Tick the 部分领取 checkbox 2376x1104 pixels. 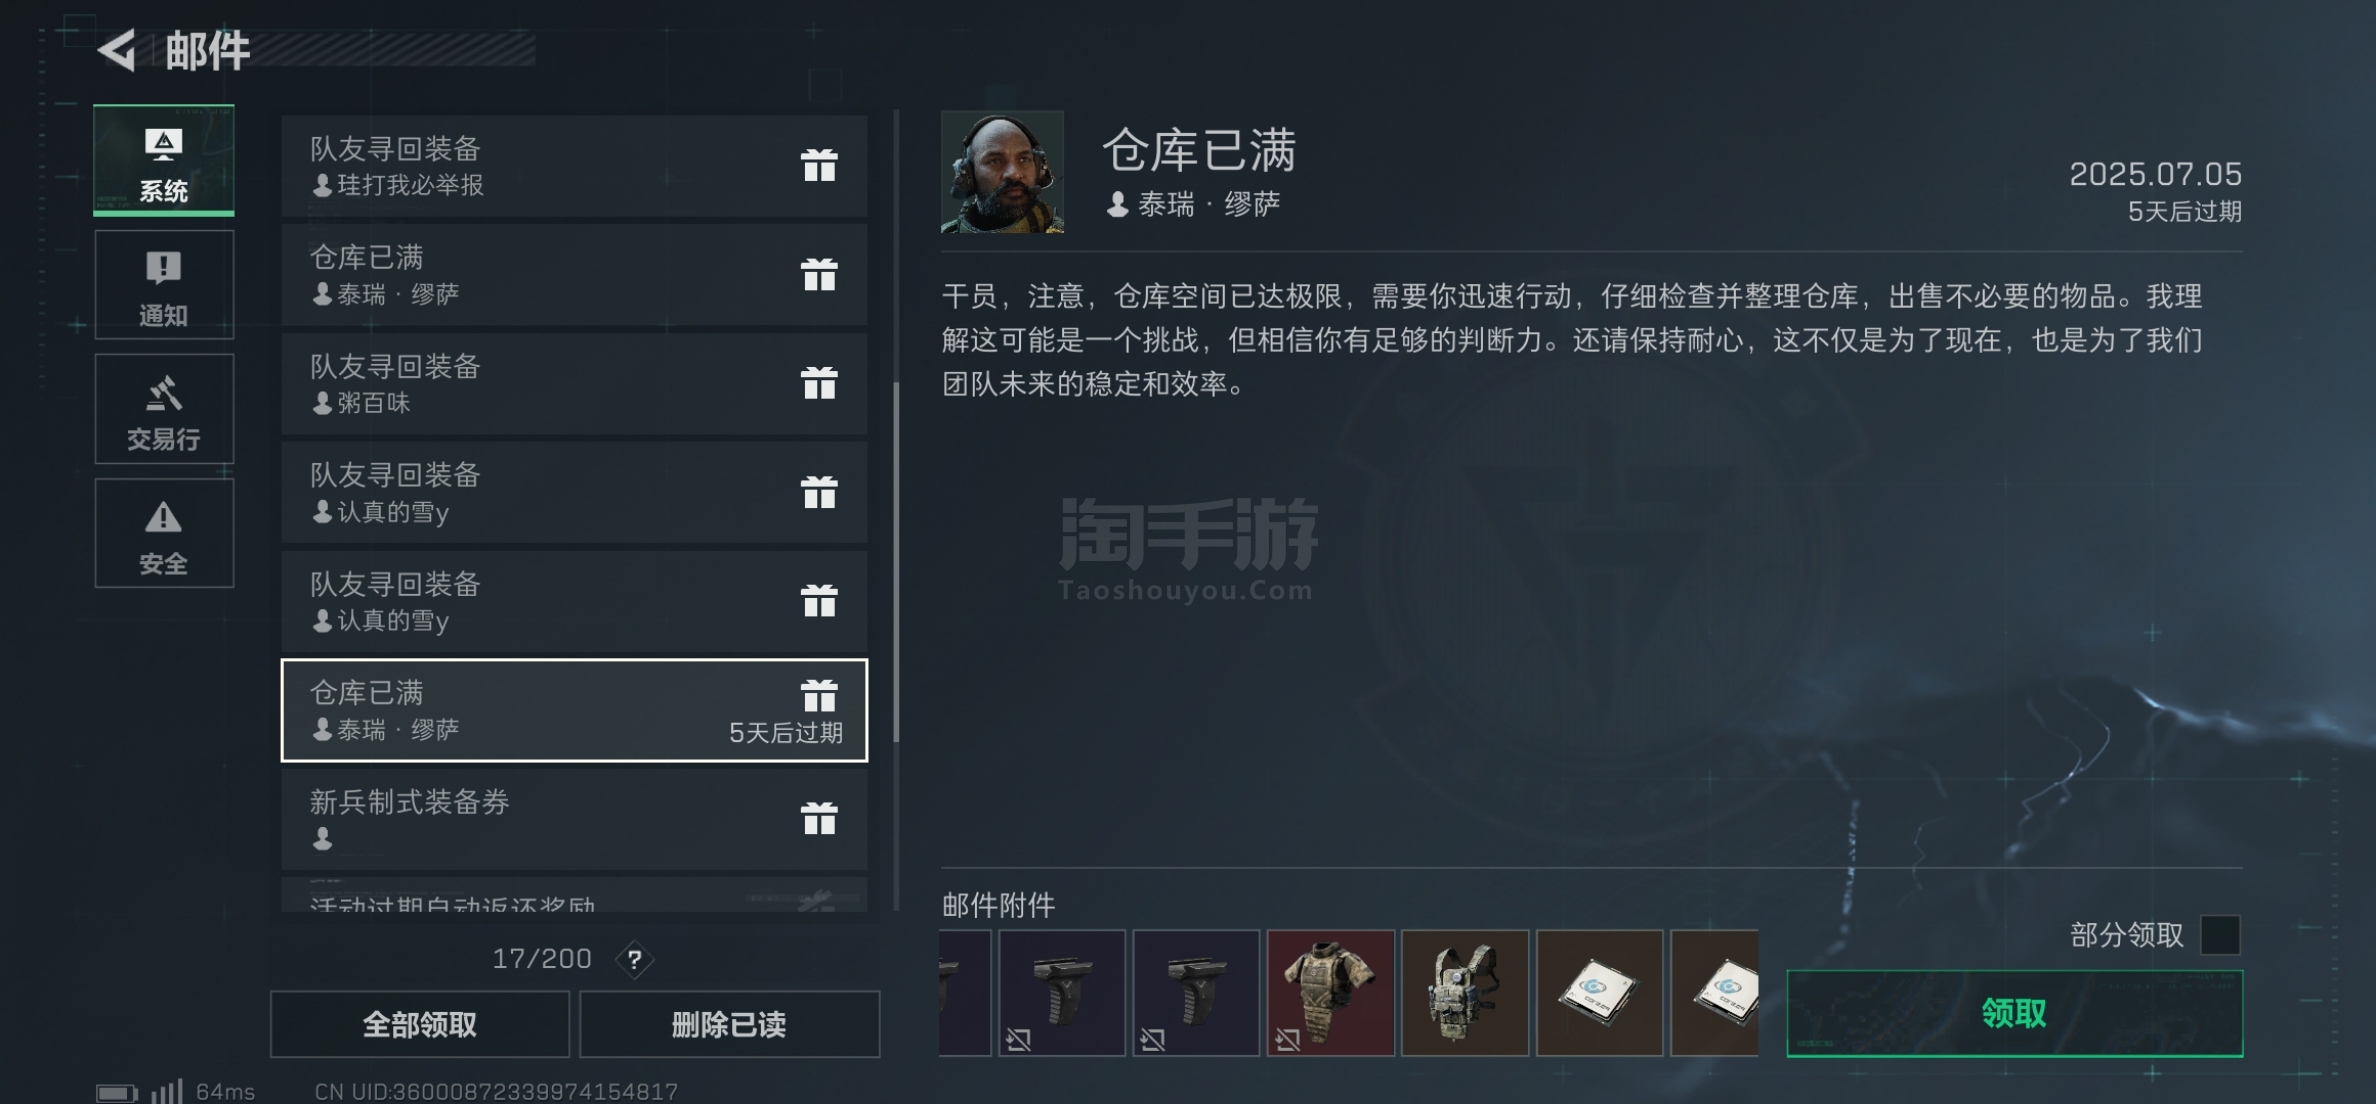tap(2220, 935)
